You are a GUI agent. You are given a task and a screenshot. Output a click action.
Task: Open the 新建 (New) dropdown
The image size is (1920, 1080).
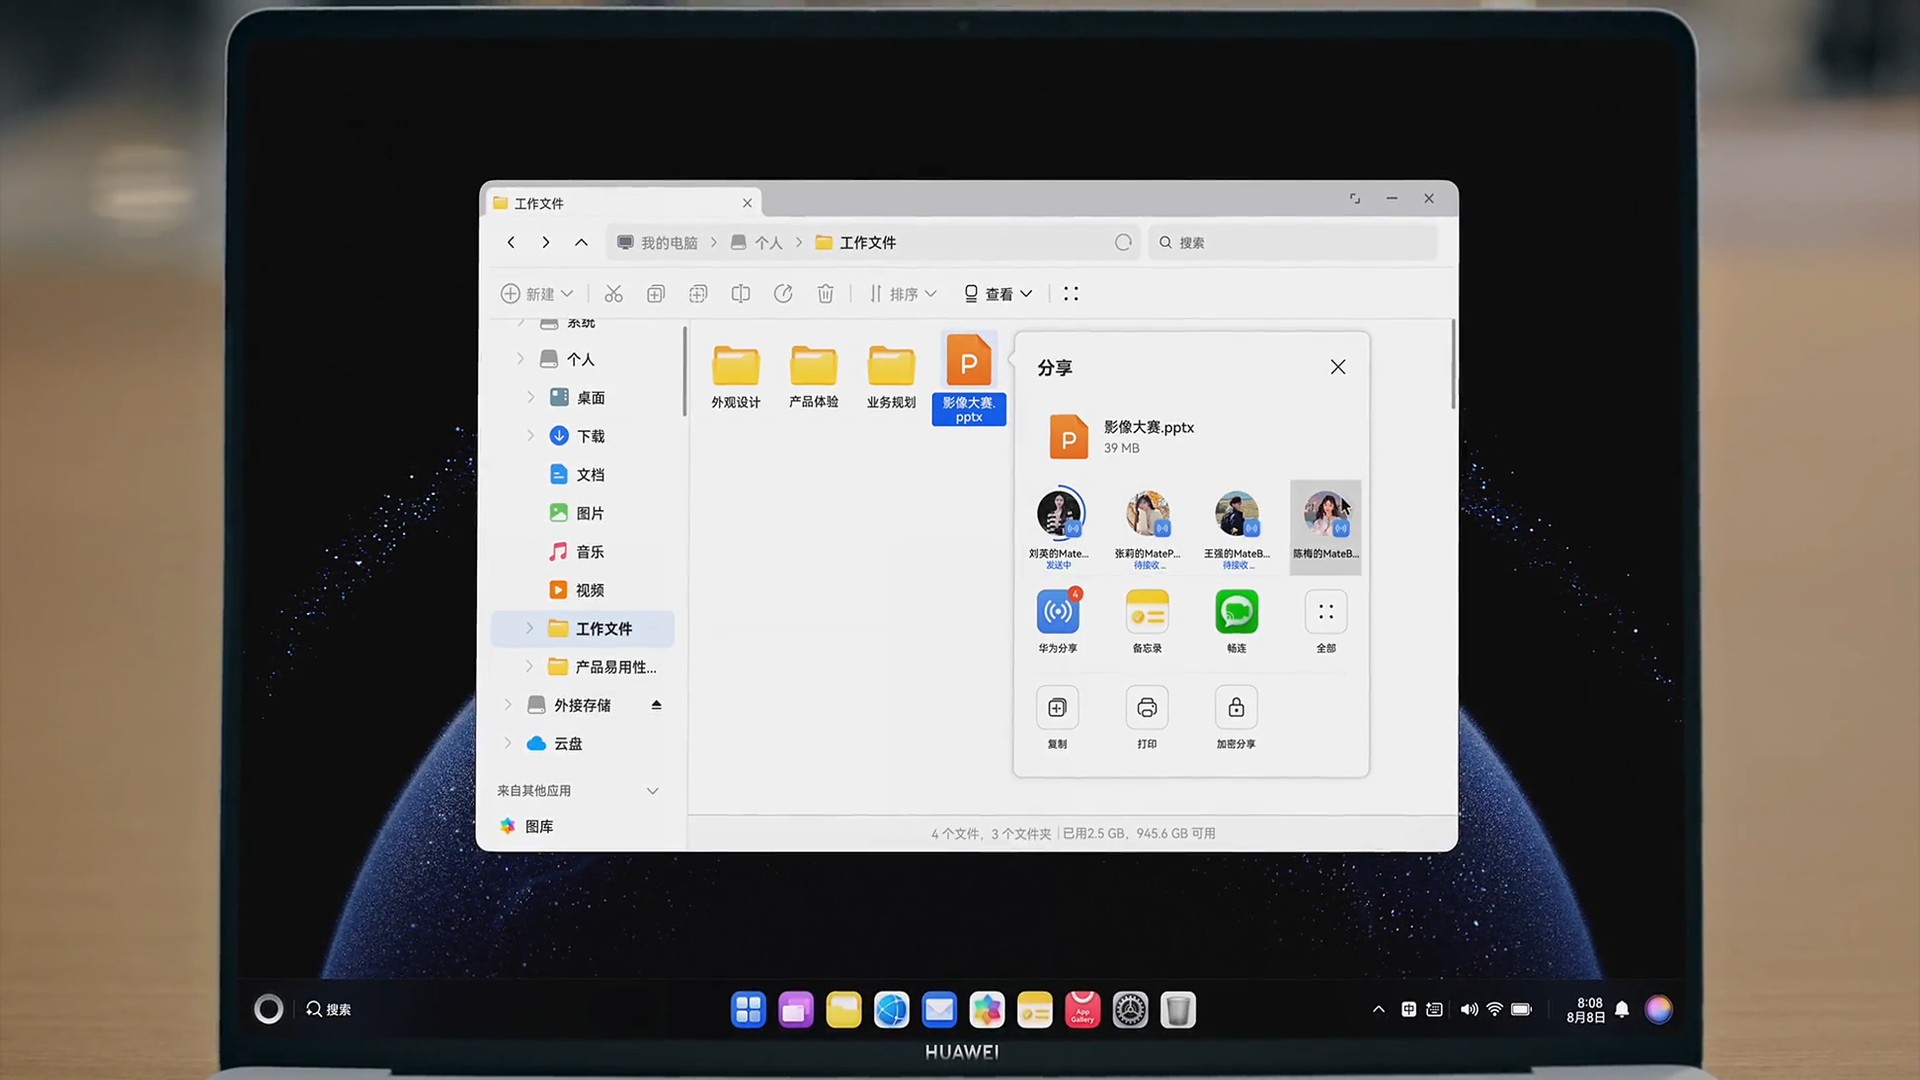(x=537, y=293)
